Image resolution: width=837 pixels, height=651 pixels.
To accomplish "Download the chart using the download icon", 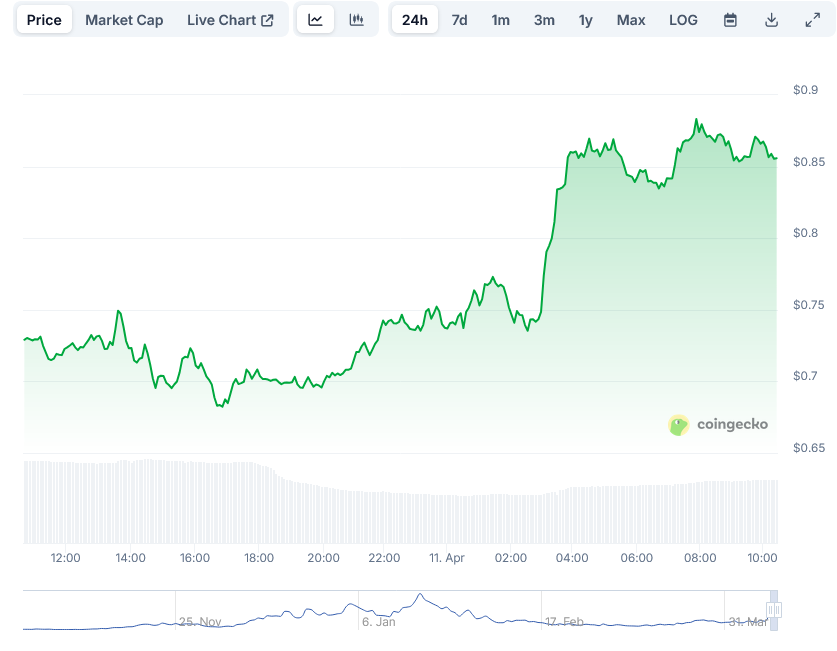I will coord(770,19).
